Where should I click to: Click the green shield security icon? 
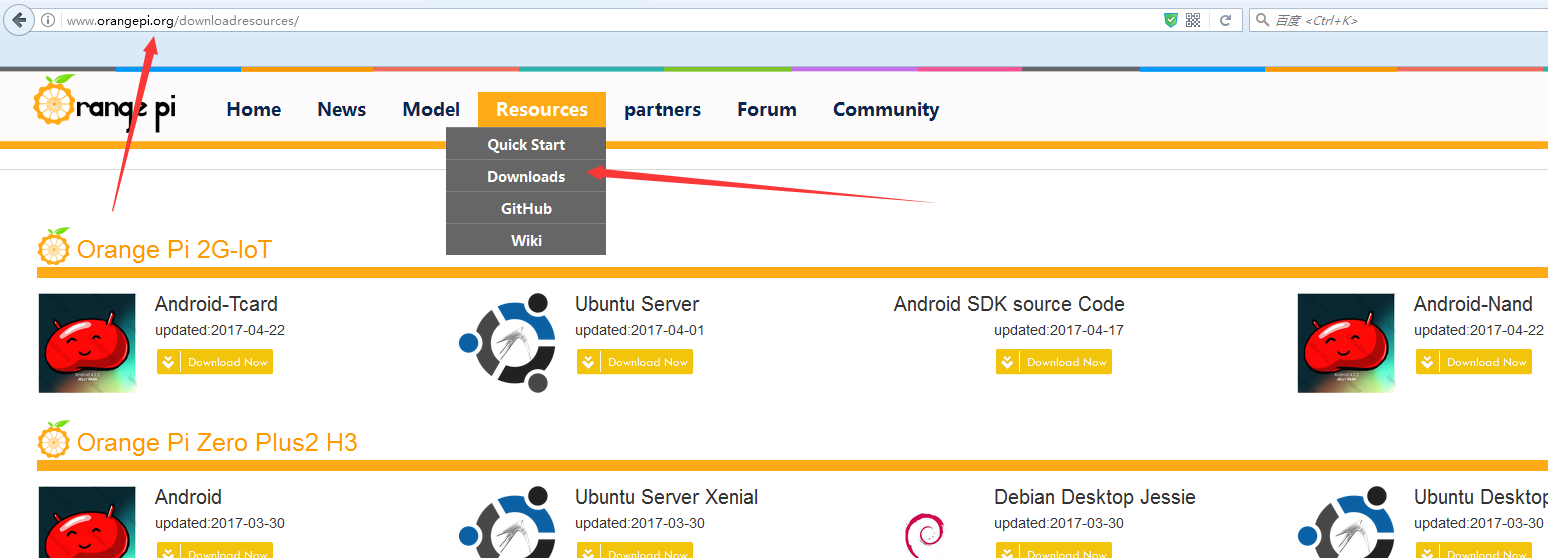click(x=1171, y=20)
